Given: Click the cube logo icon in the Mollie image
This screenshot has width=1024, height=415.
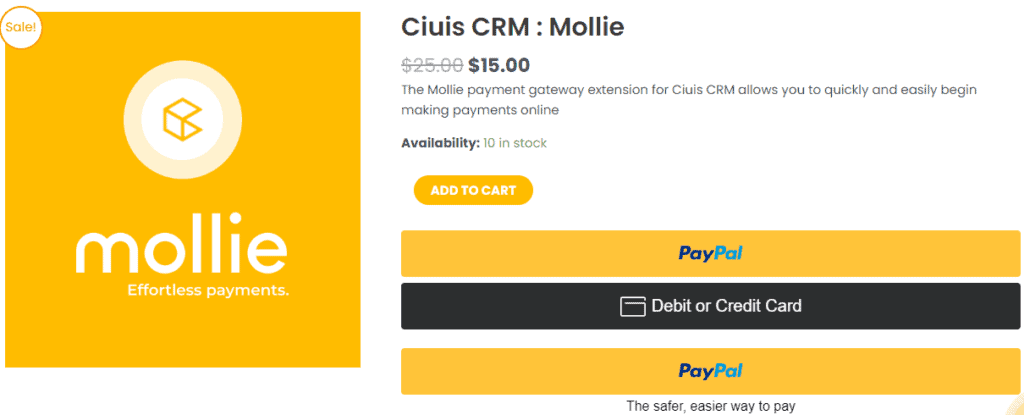Looking at the screenshot, I should coord(182,119).
